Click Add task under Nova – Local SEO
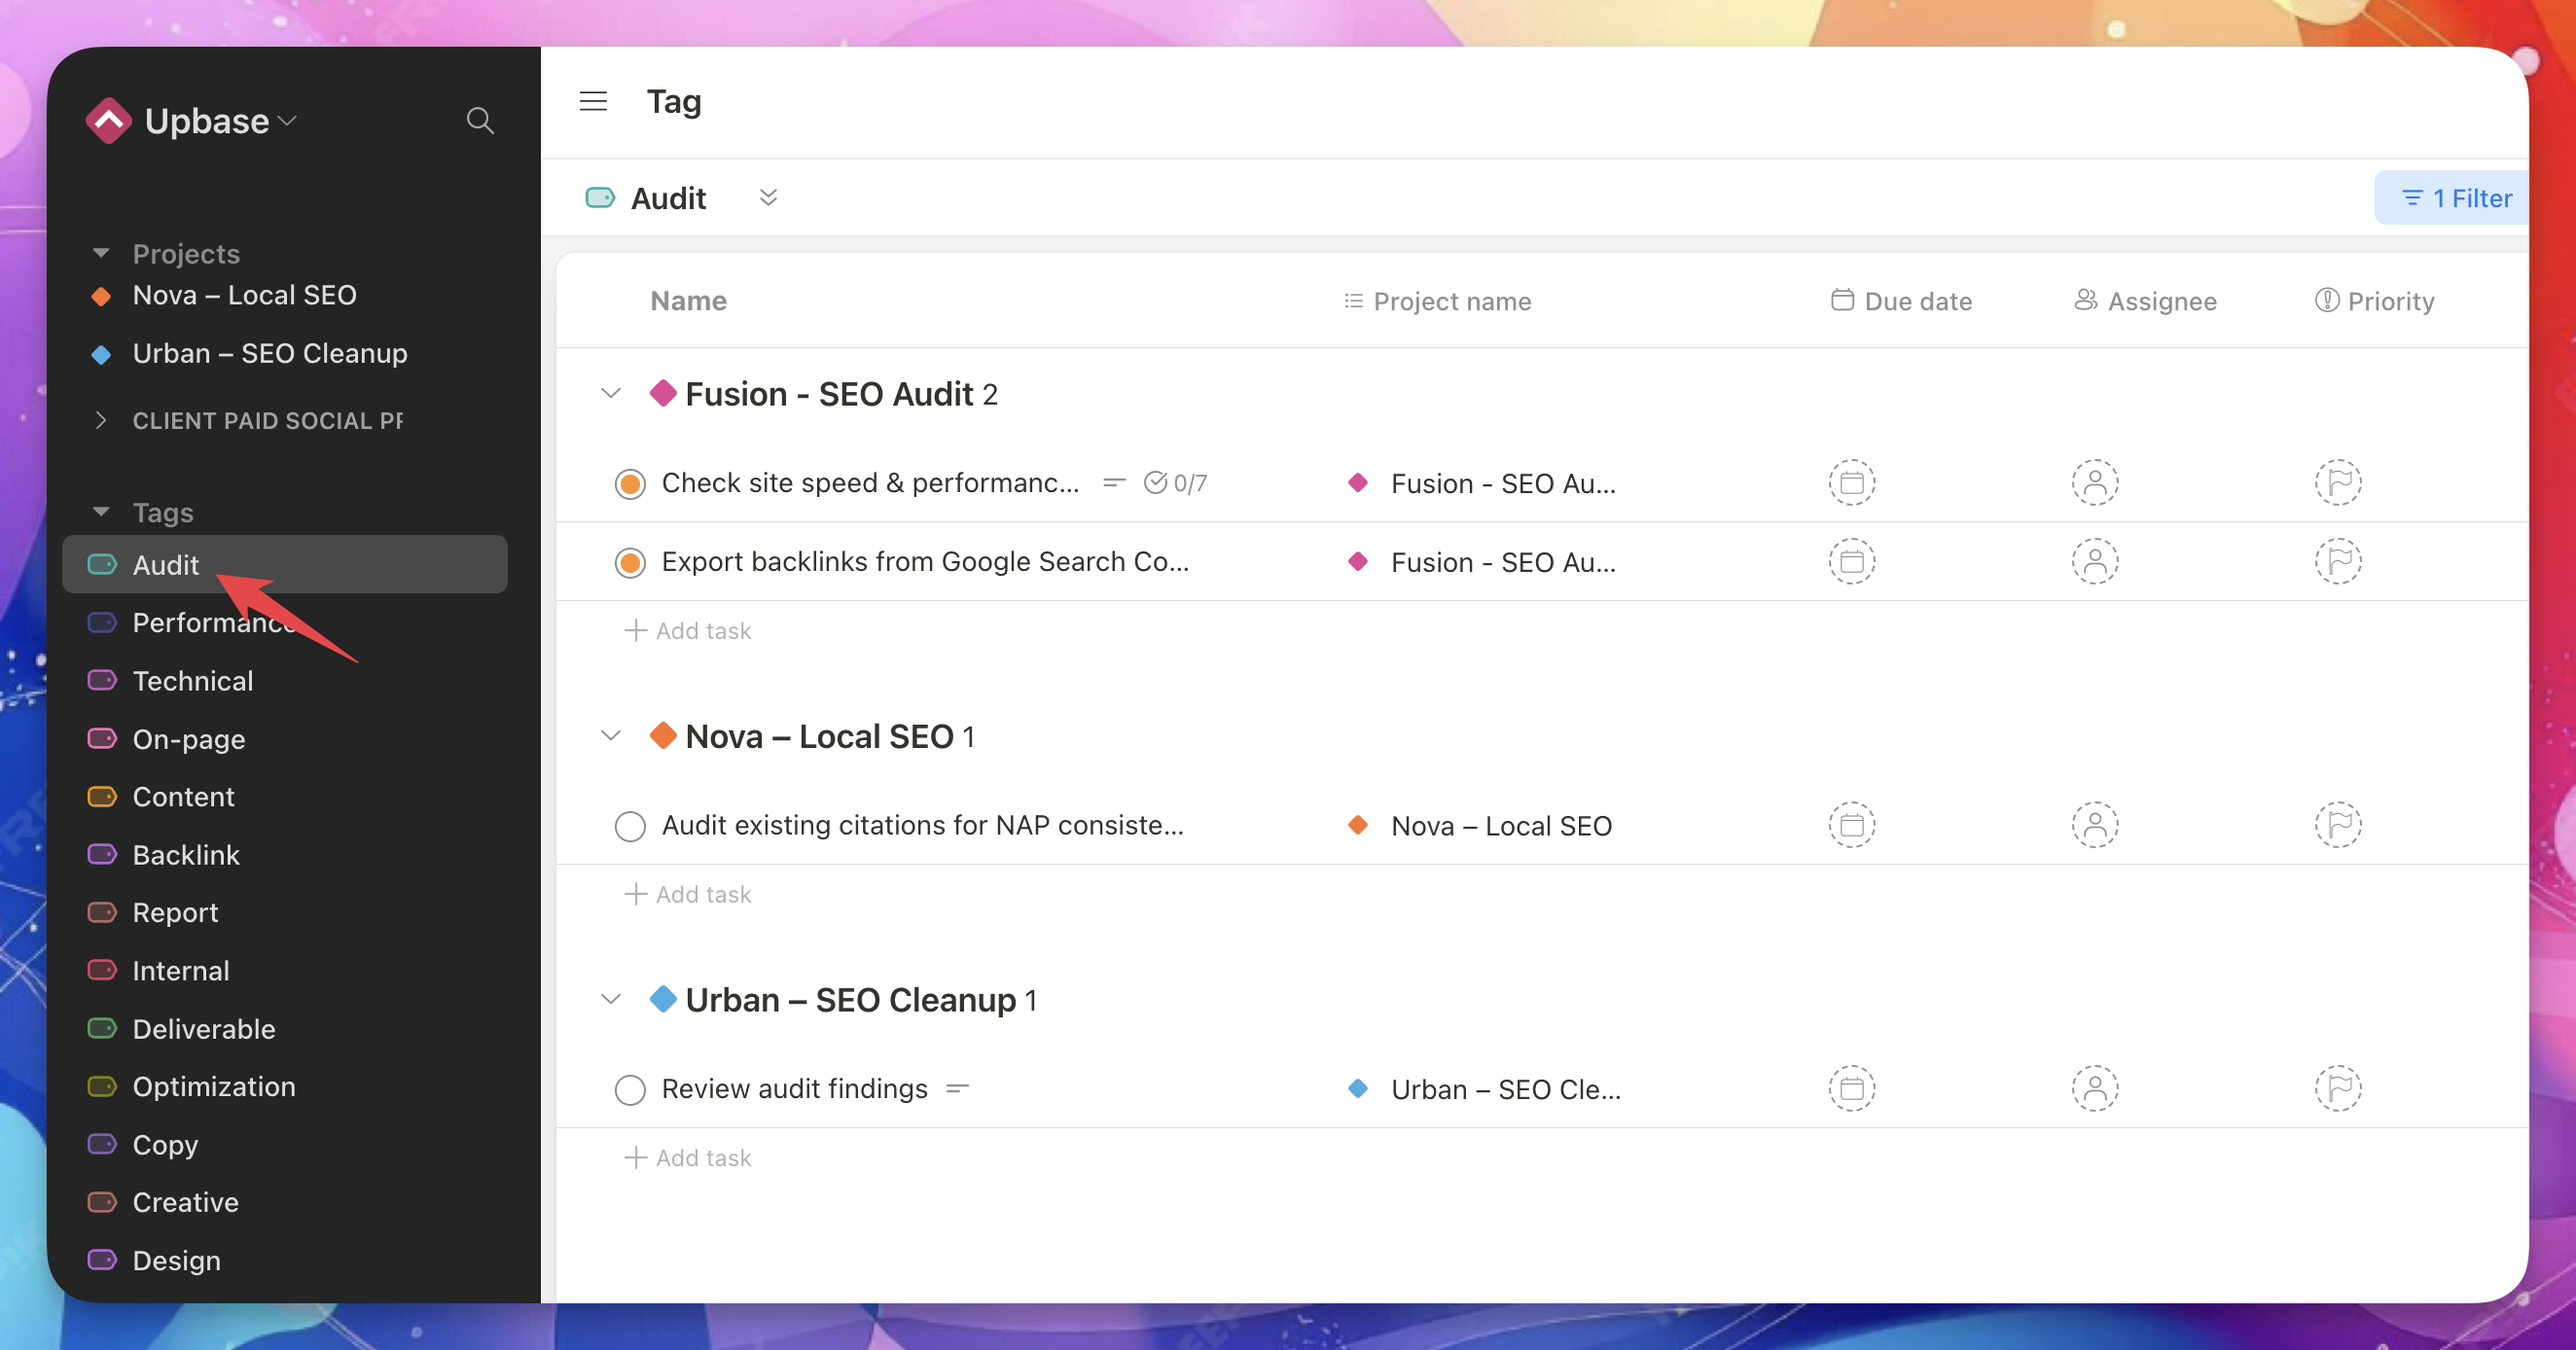The image size is (2576, 1350). tap(688, 894)
